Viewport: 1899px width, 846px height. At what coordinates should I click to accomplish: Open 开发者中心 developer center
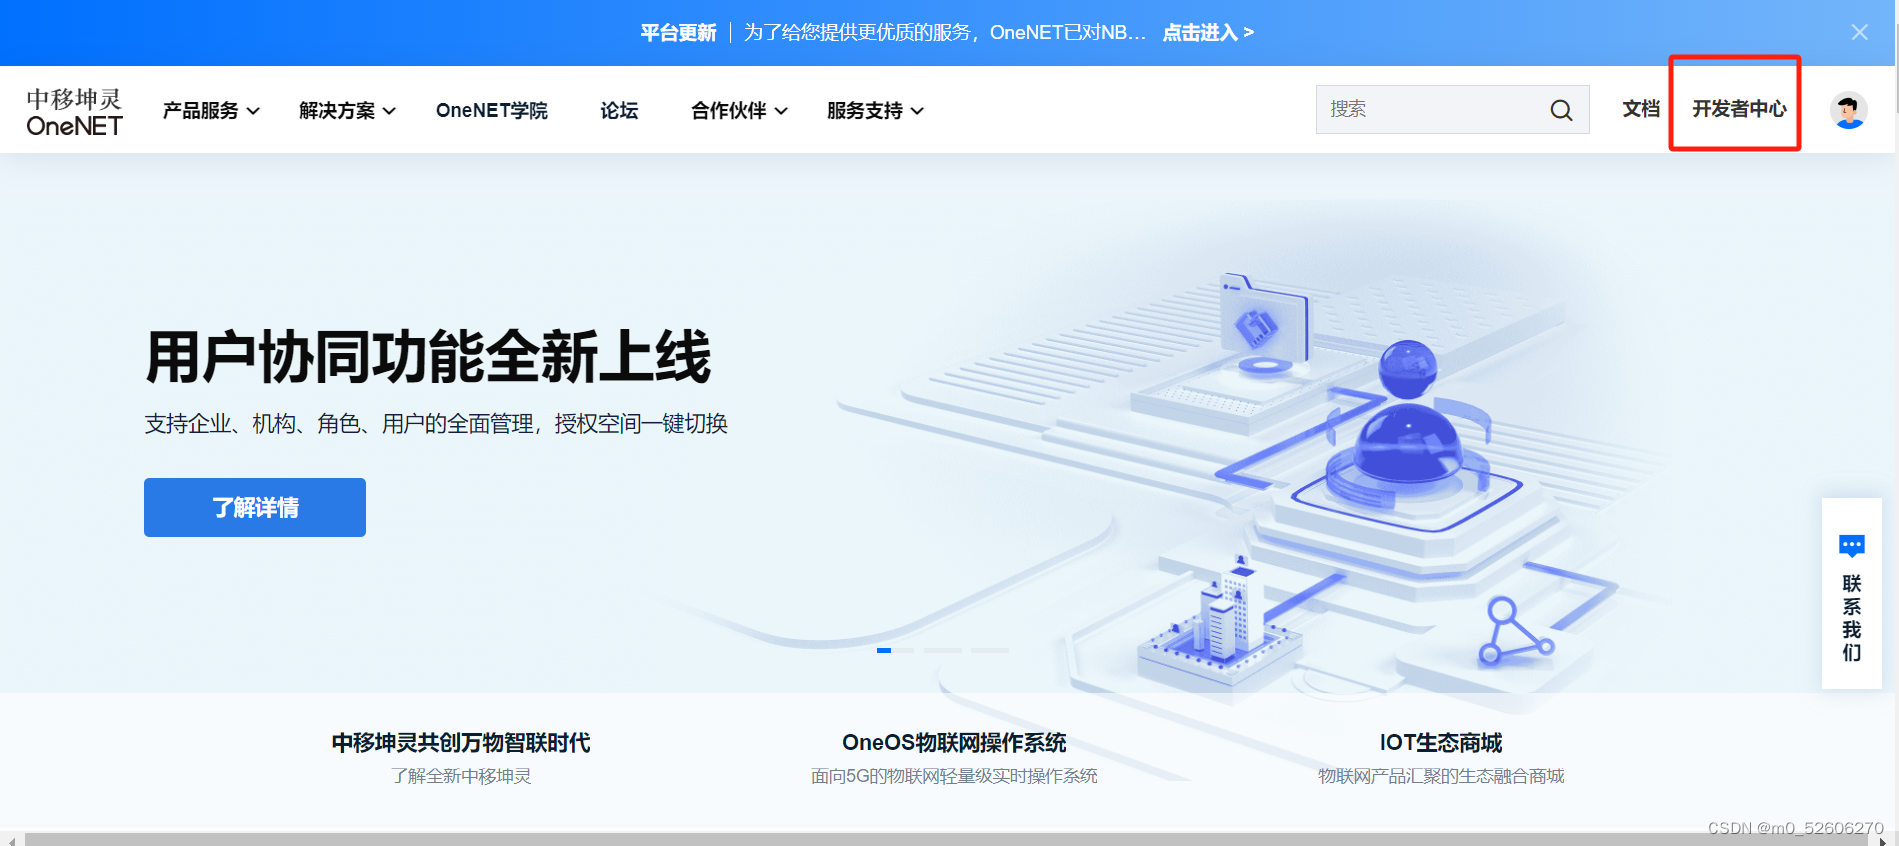[1738, 109]
